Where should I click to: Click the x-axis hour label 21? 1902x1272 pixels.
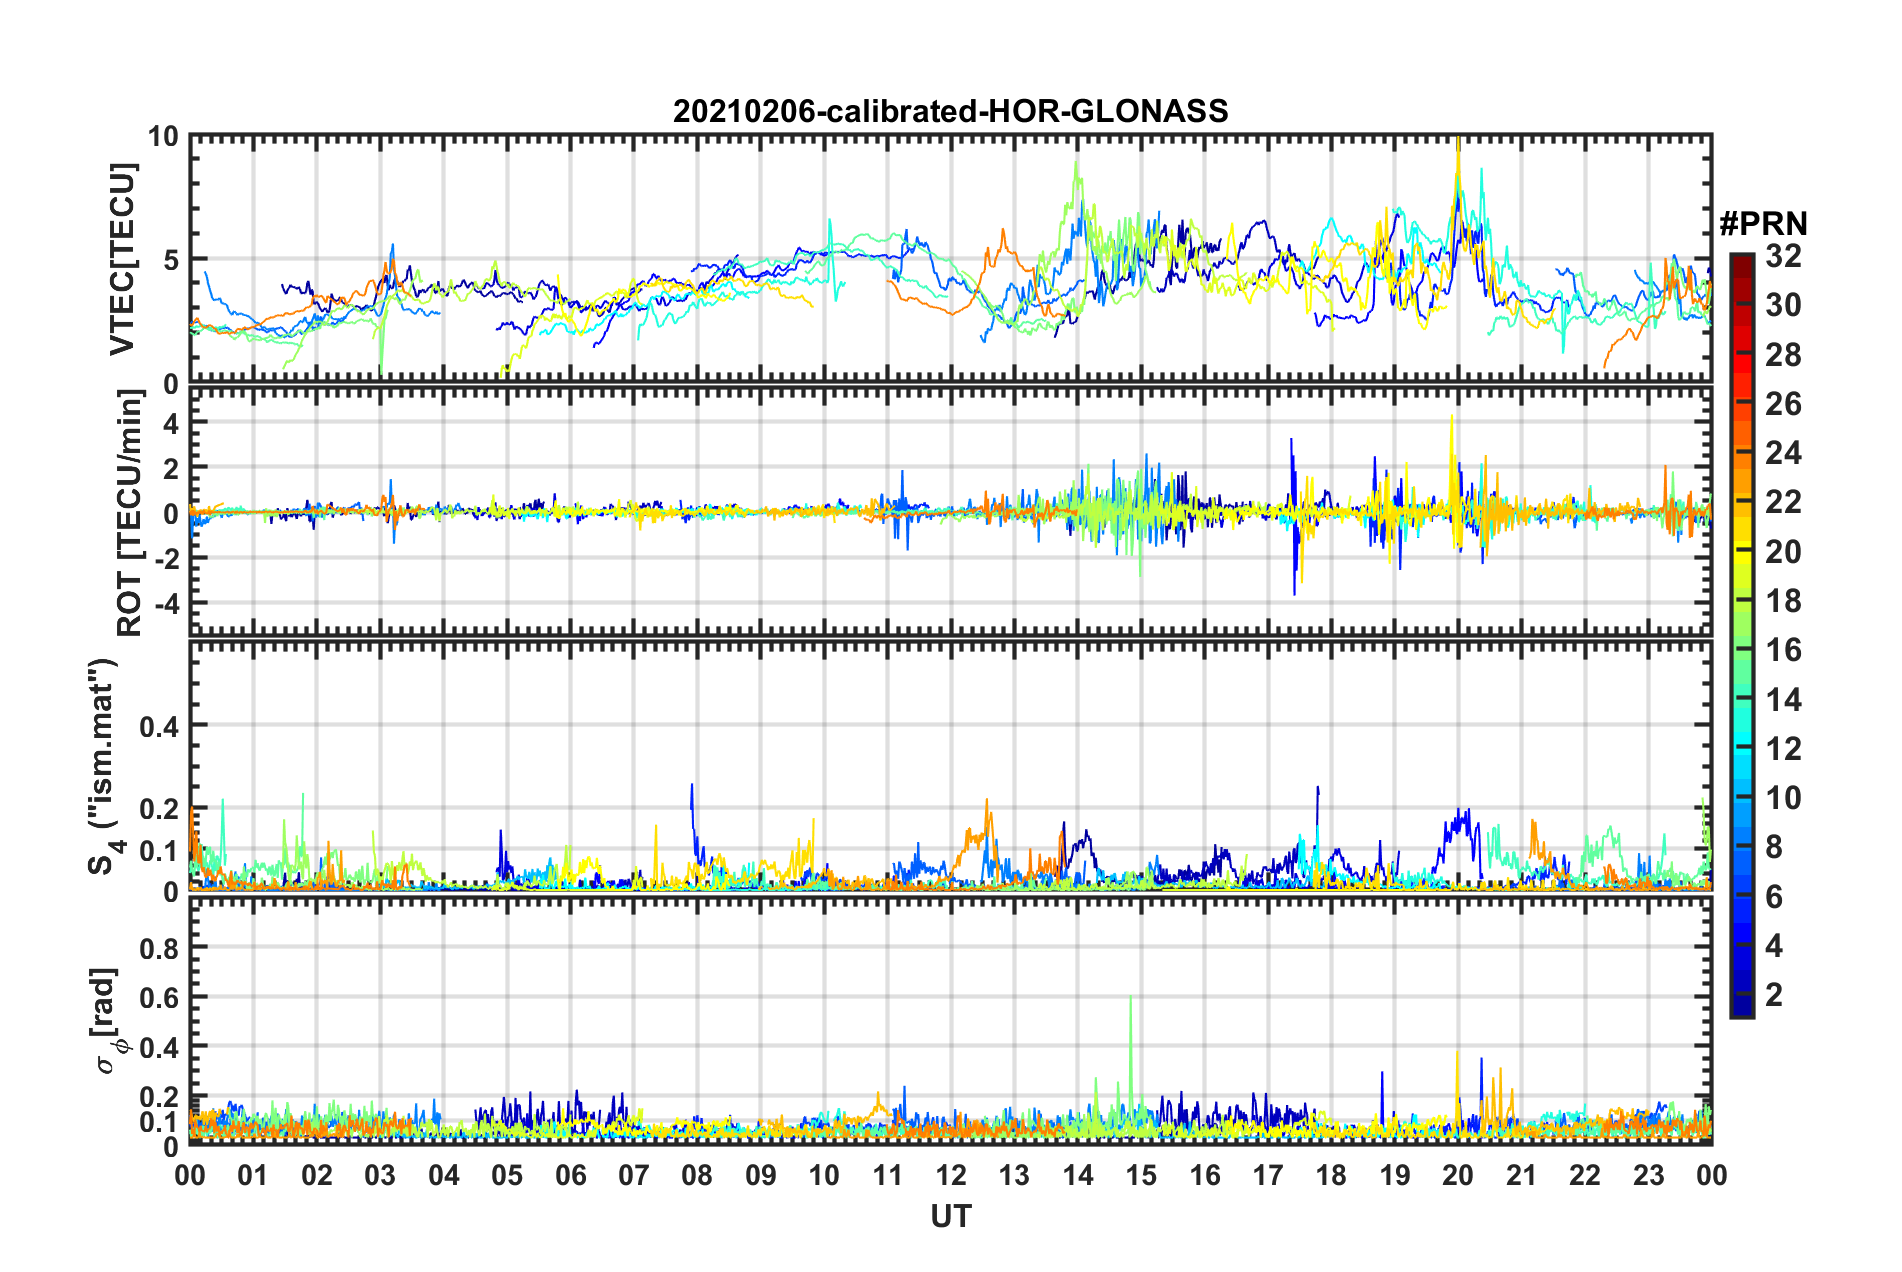1522,1175
